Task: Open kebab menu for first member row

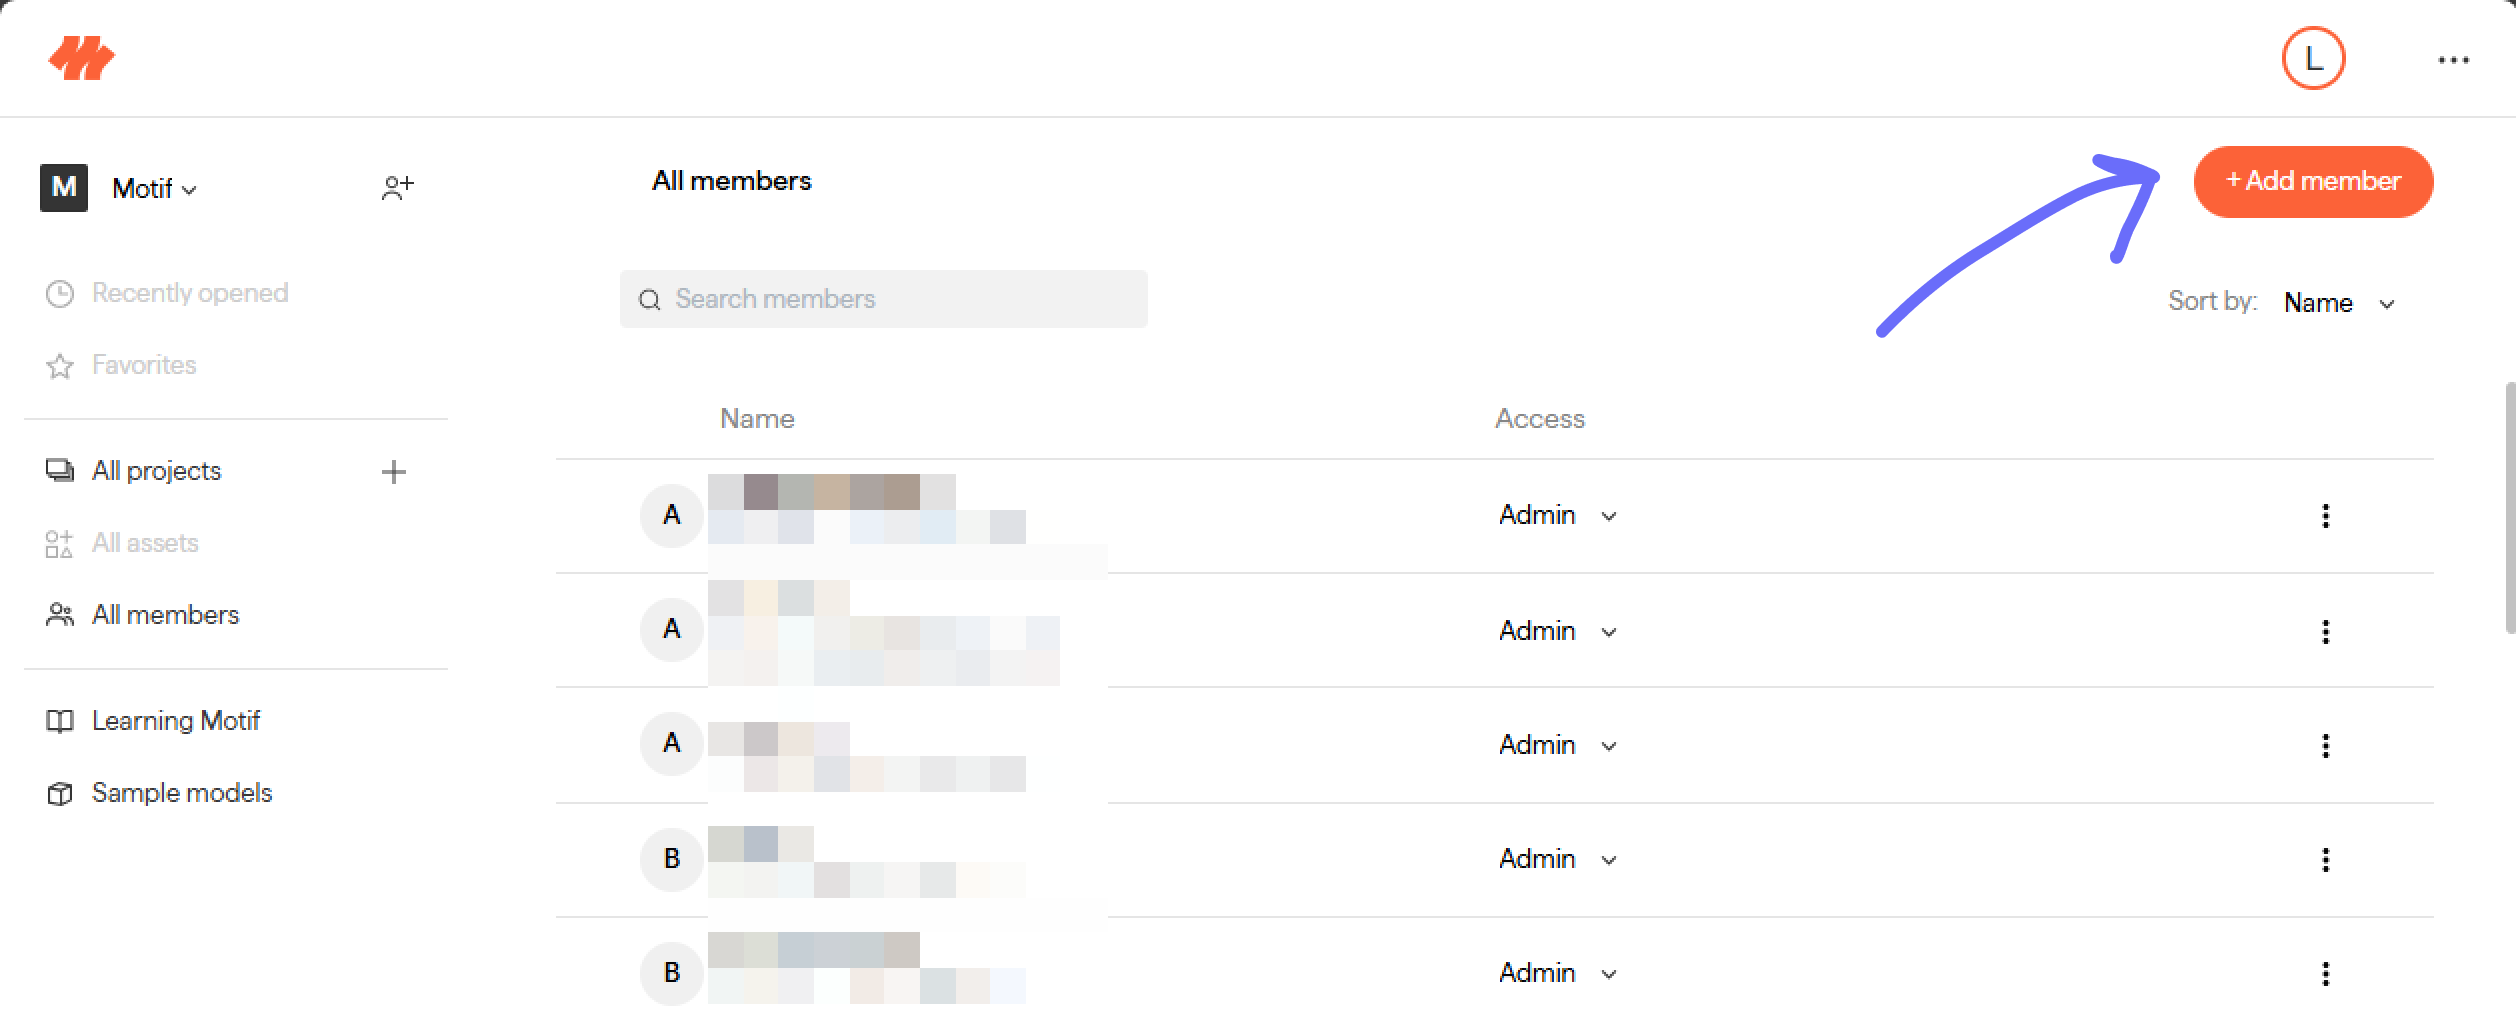Action: tap(2325, 516)
